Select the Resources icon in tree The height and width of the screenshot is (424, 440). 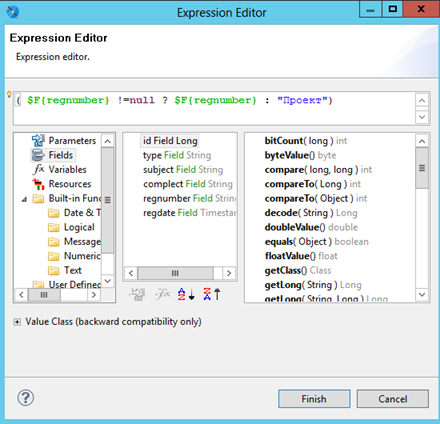coord(38,184)
